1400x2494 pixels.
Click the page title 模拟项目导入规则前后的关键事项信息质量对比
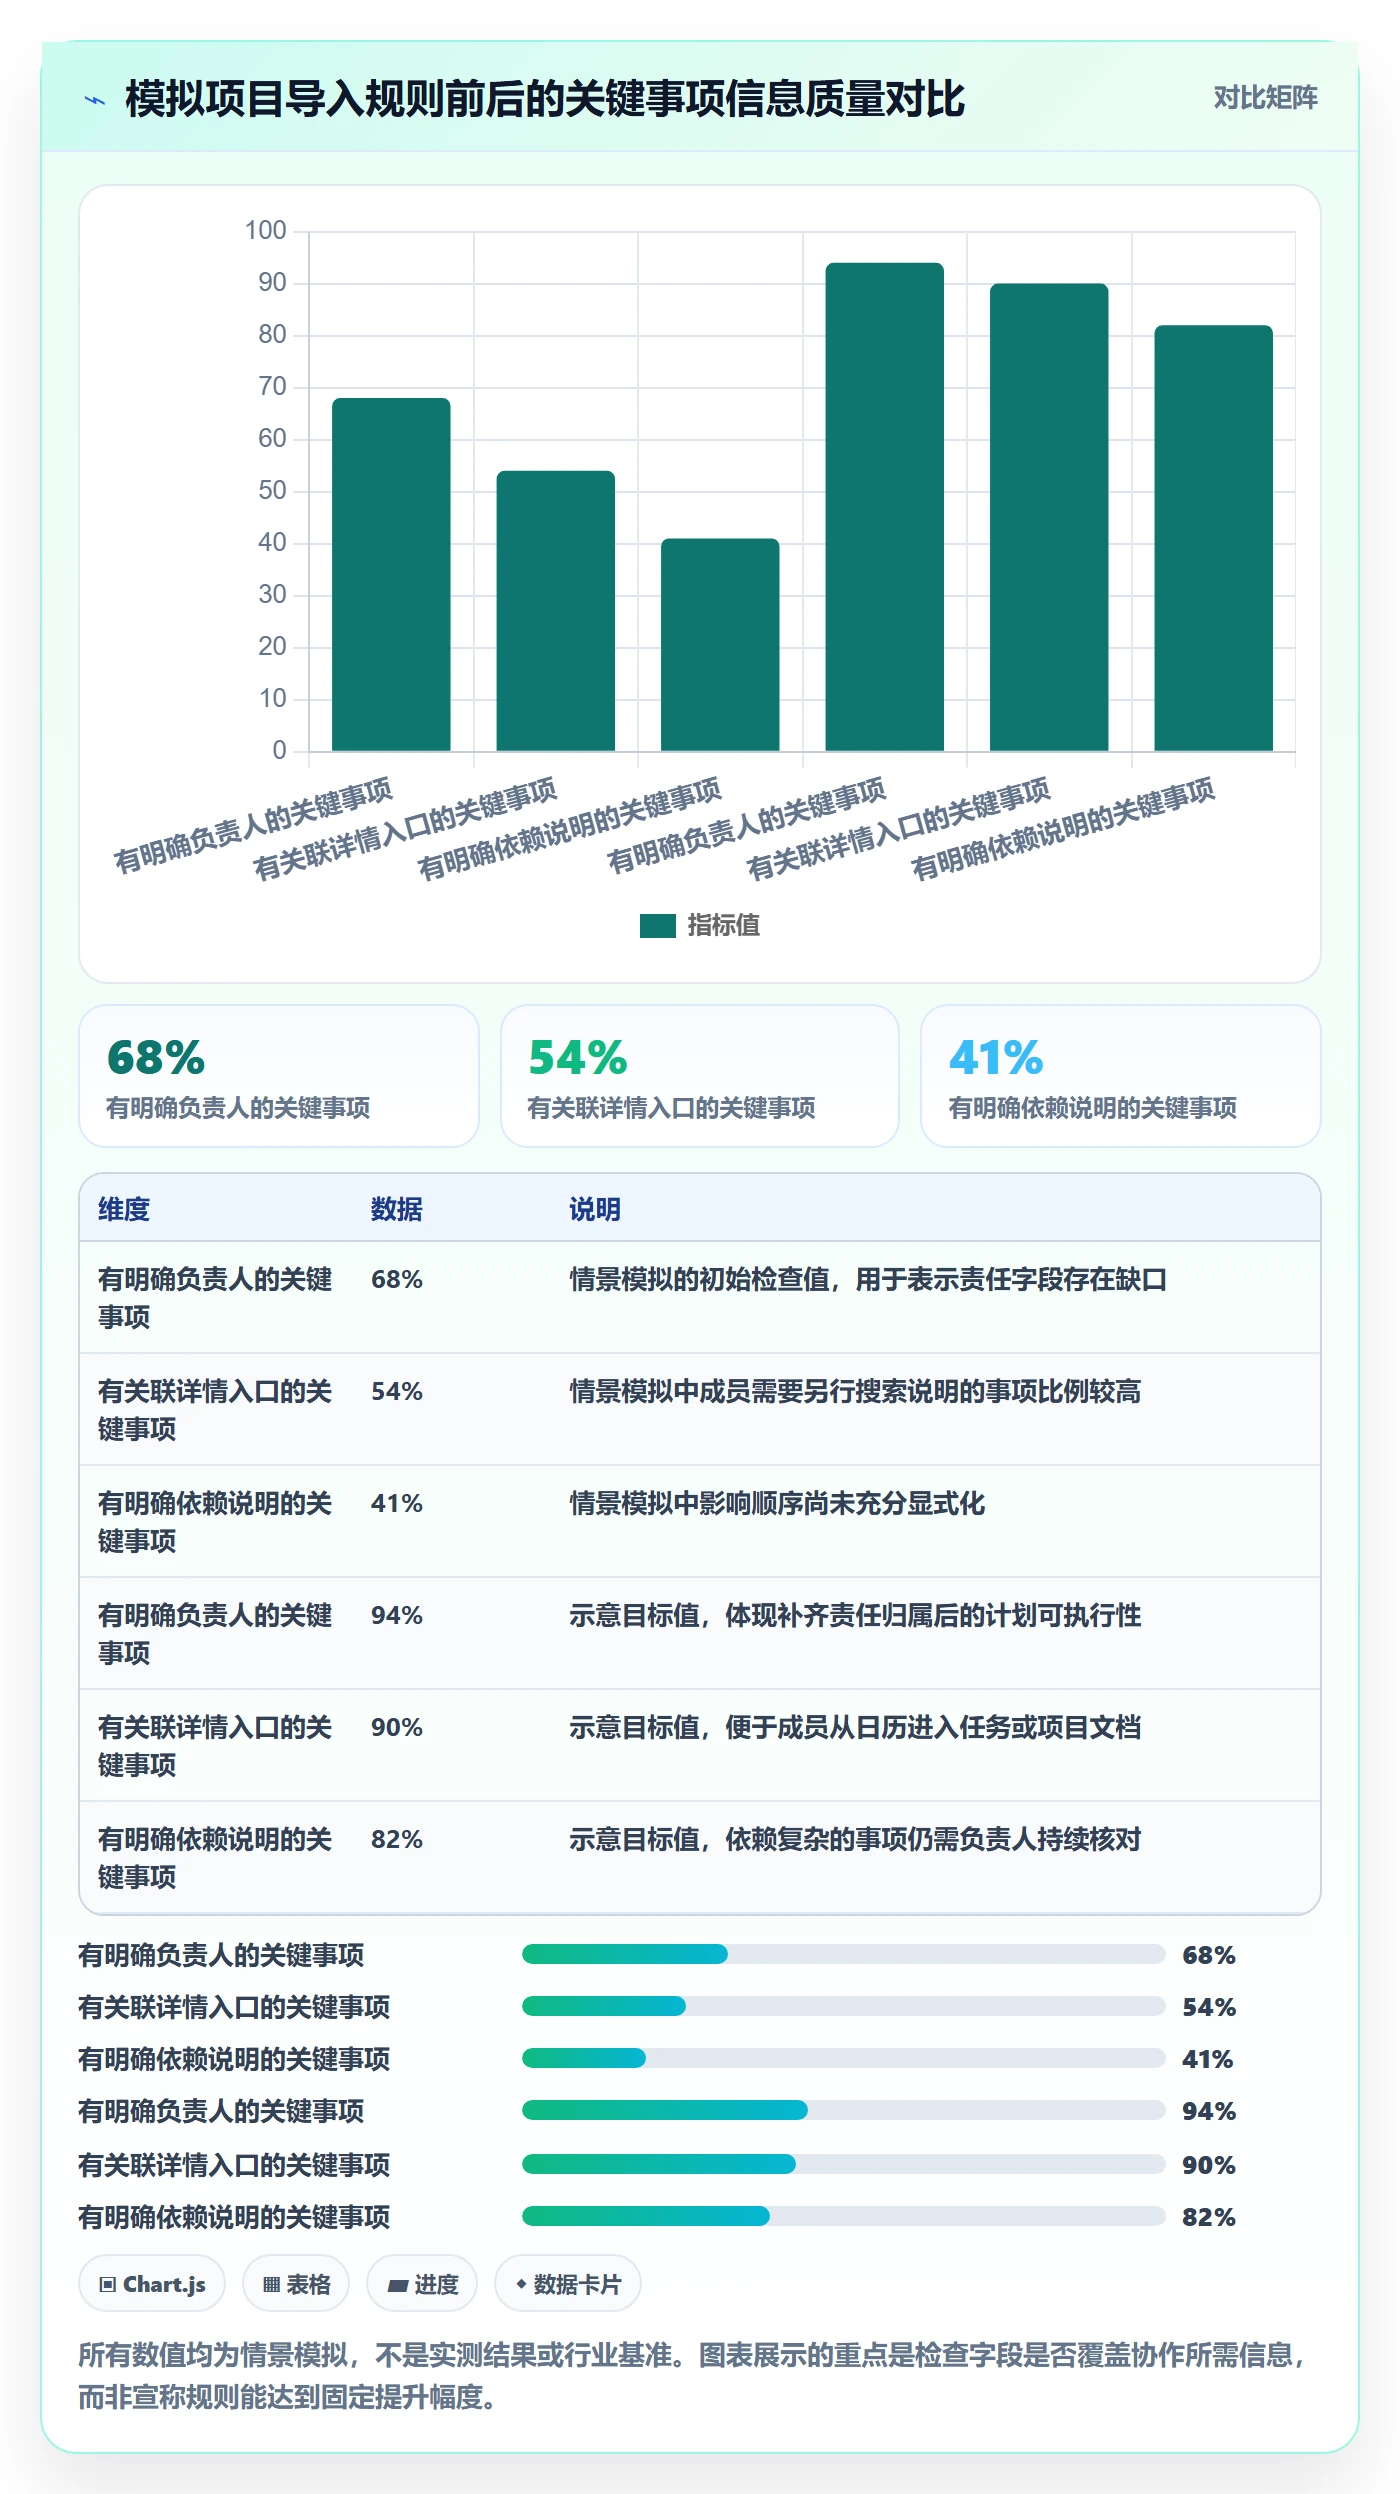click(x=545, y=99)
